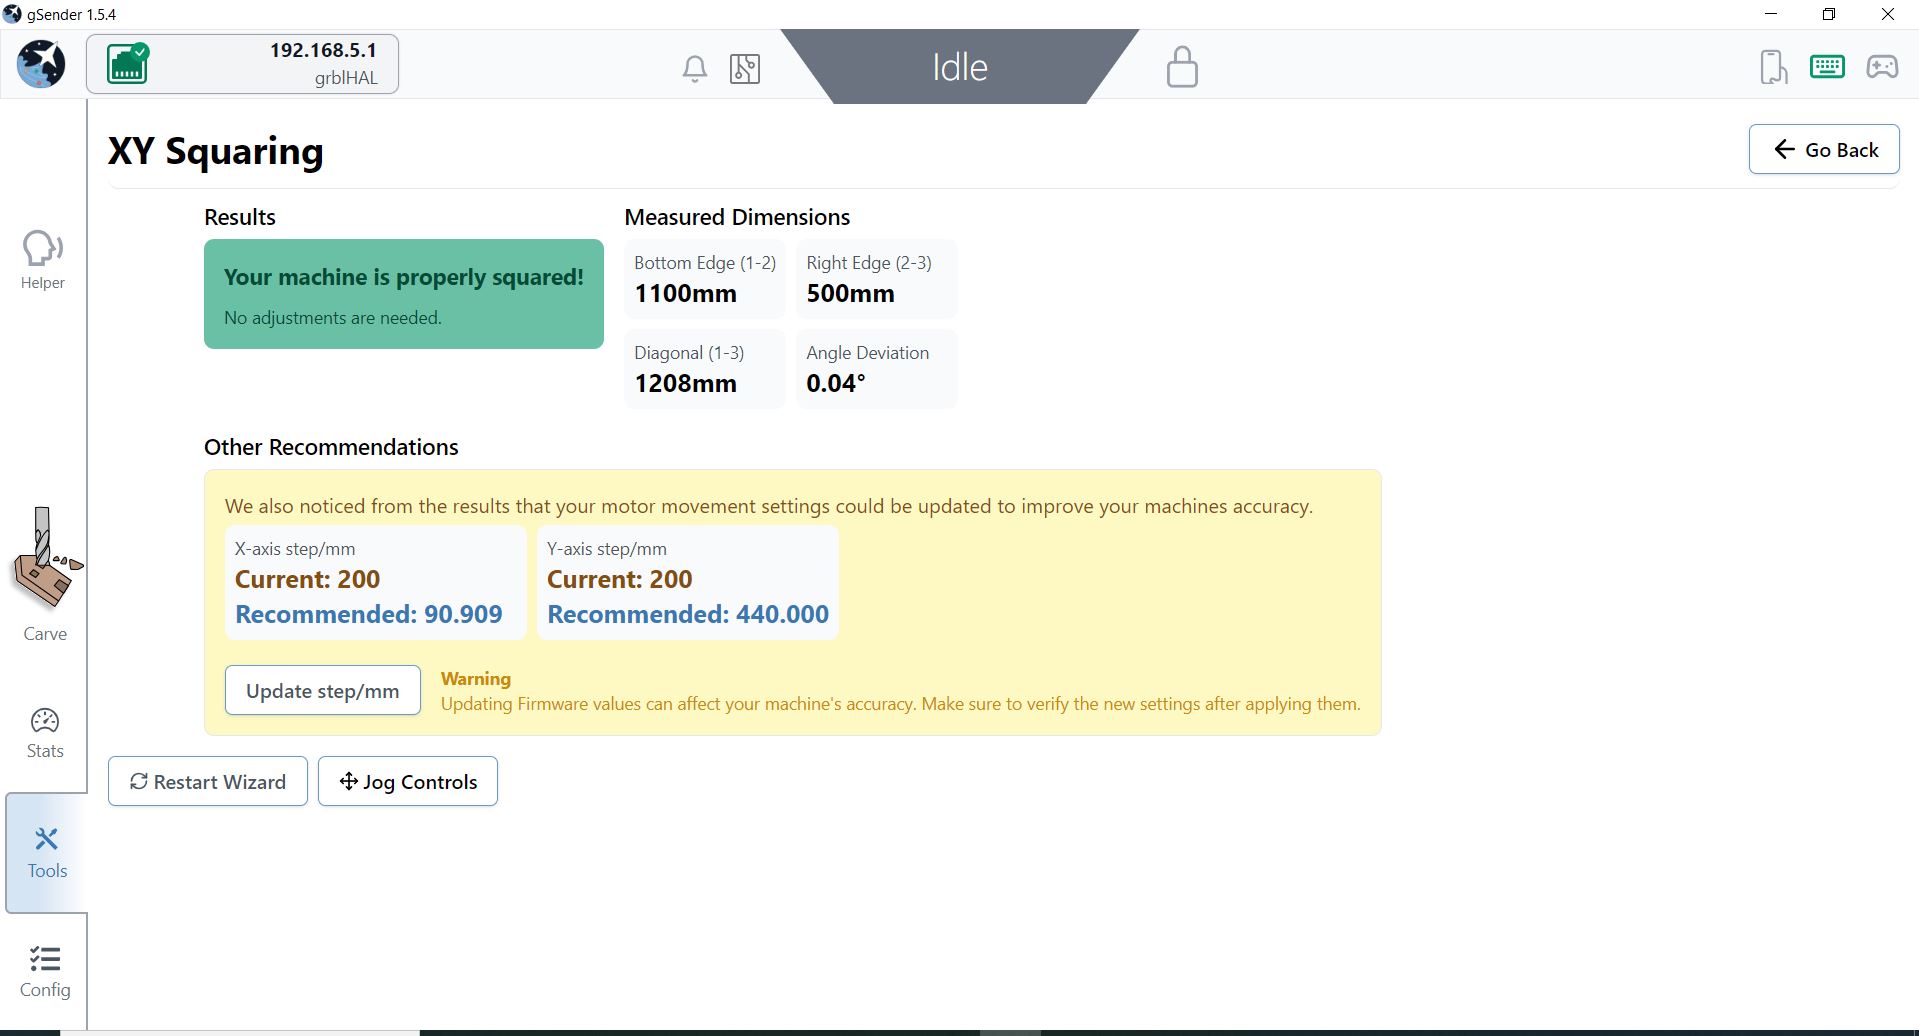Click the Ethernet connection icon with checkmark

coord(128,64)
